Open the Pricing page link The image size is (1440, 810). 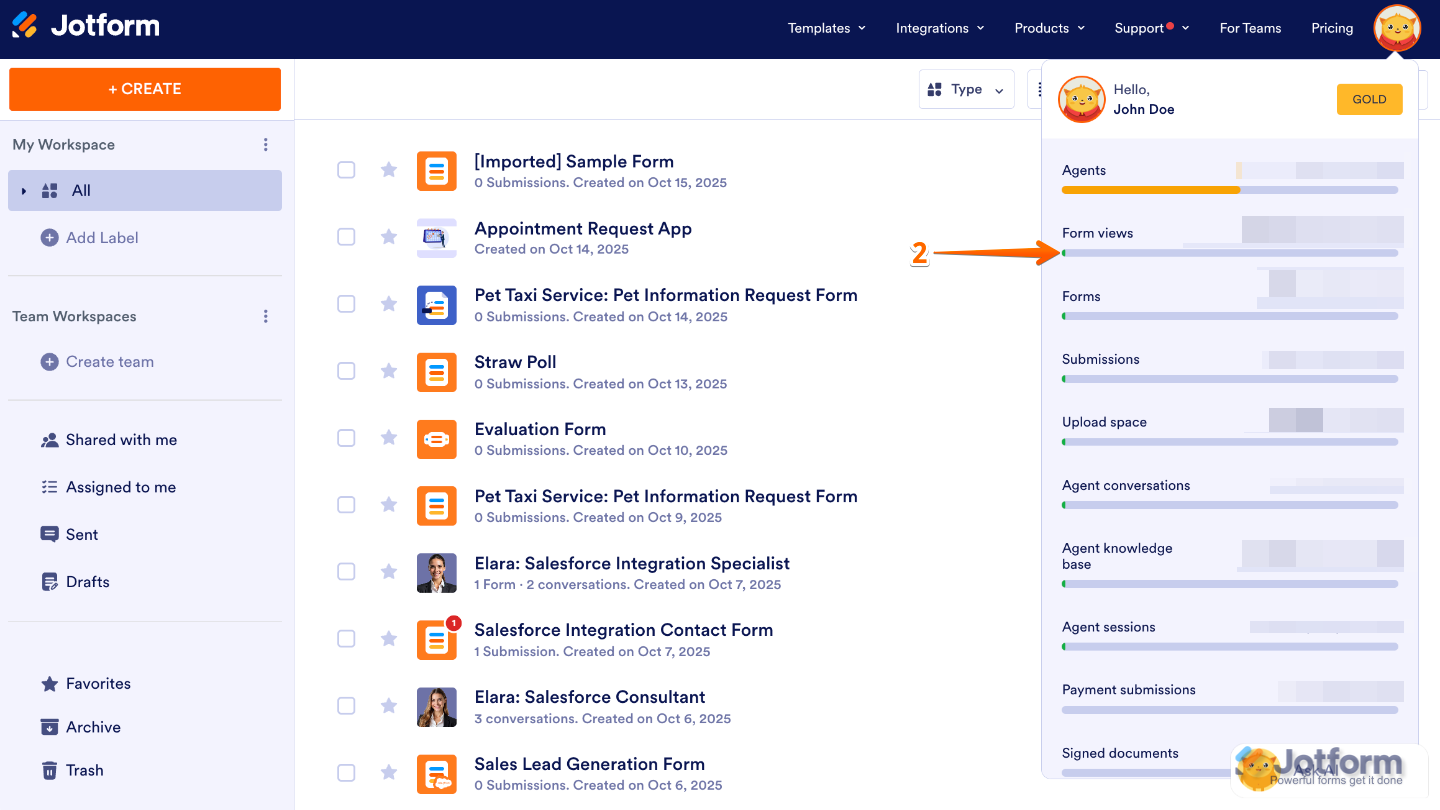(x=1332, y=28)
